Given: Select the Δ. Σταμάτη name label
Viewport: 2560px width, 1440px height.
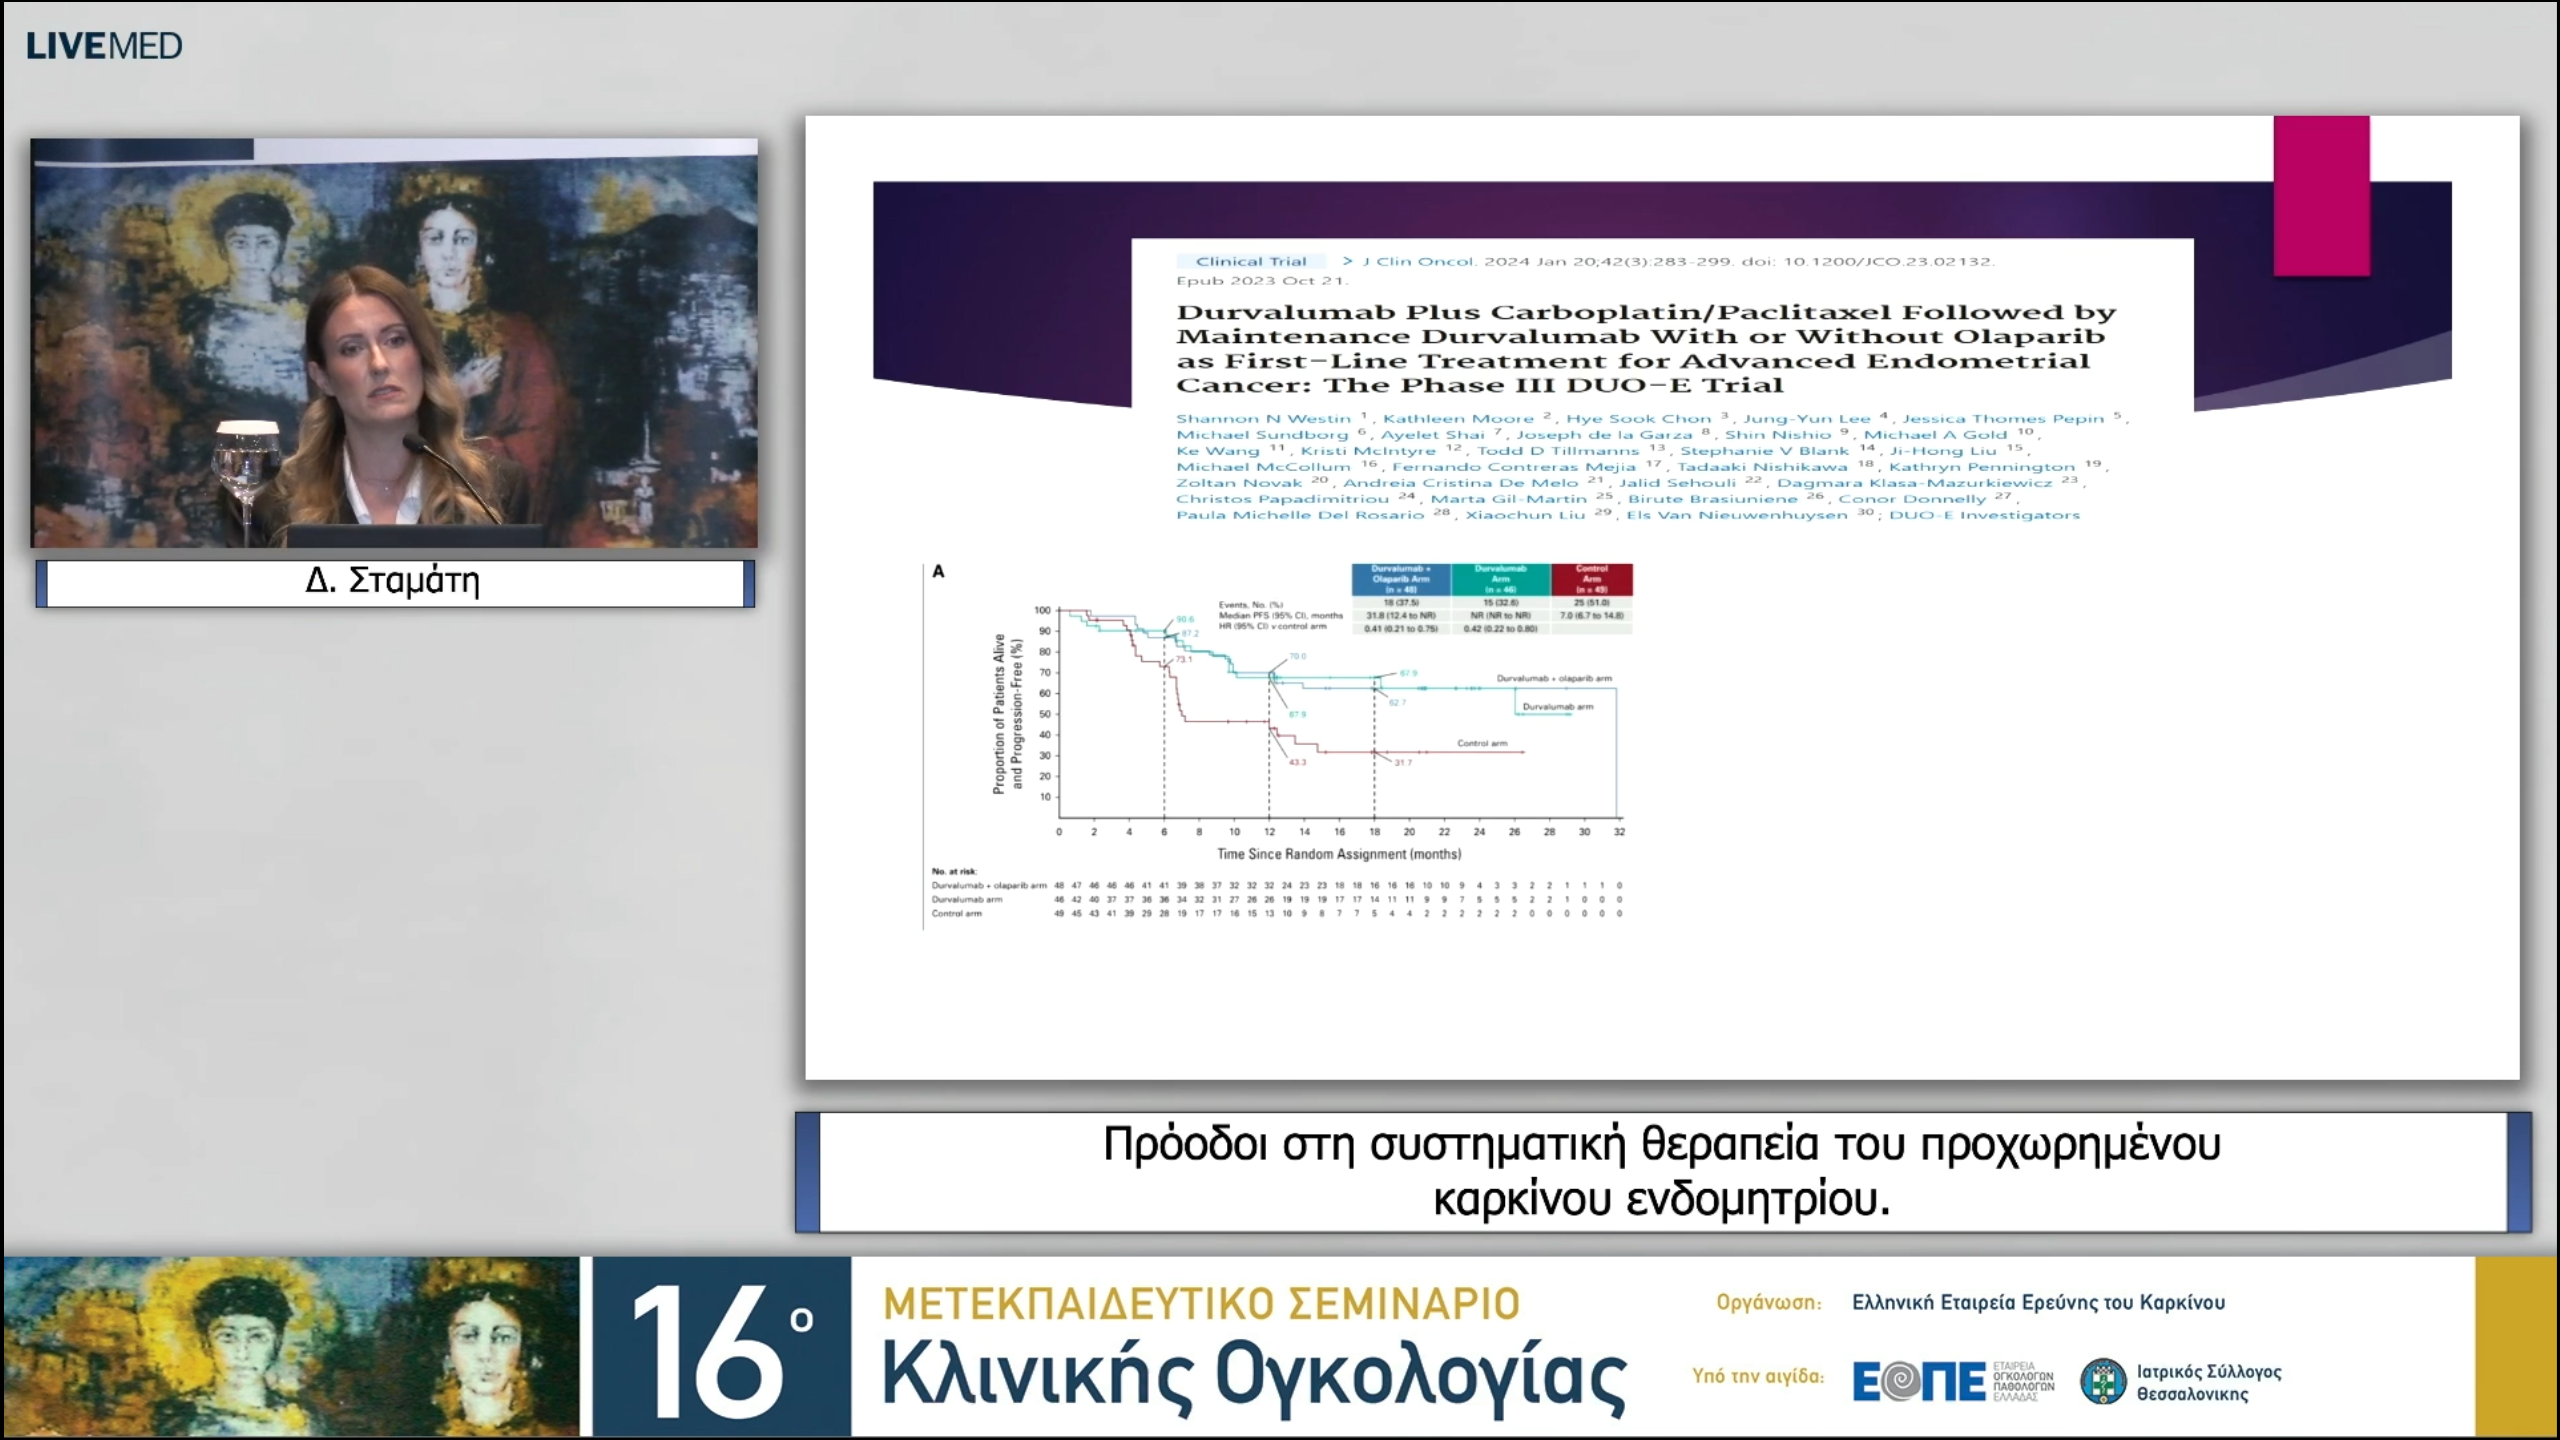Looking at the screenshot, I should click(x=393, y=583).
